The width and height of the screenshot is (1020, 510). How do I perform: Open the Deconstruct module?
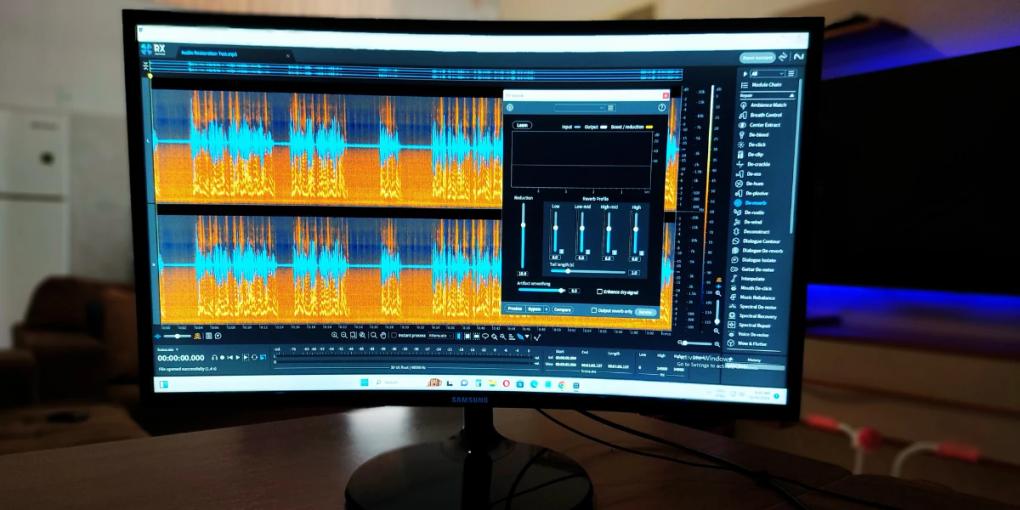pos(753,231)
